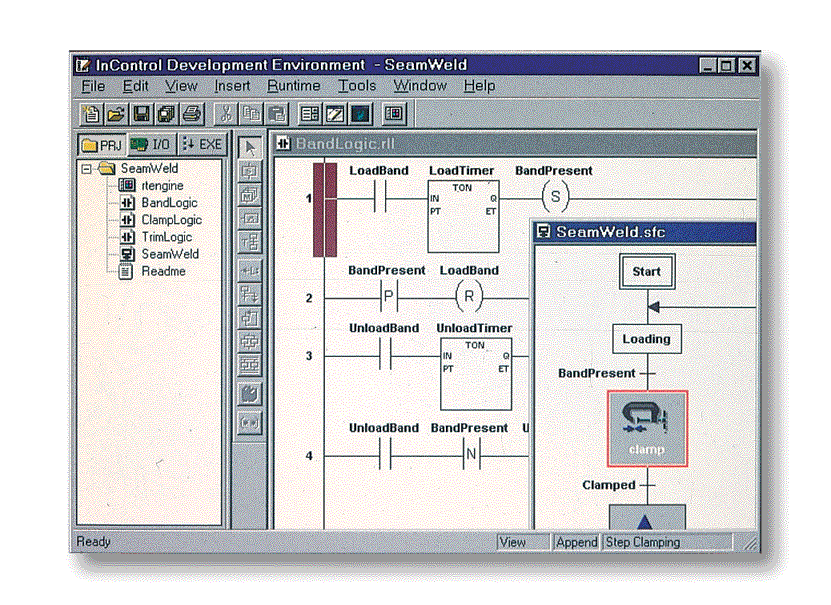Click the BandPresent transition in SFC

[648, 373]
